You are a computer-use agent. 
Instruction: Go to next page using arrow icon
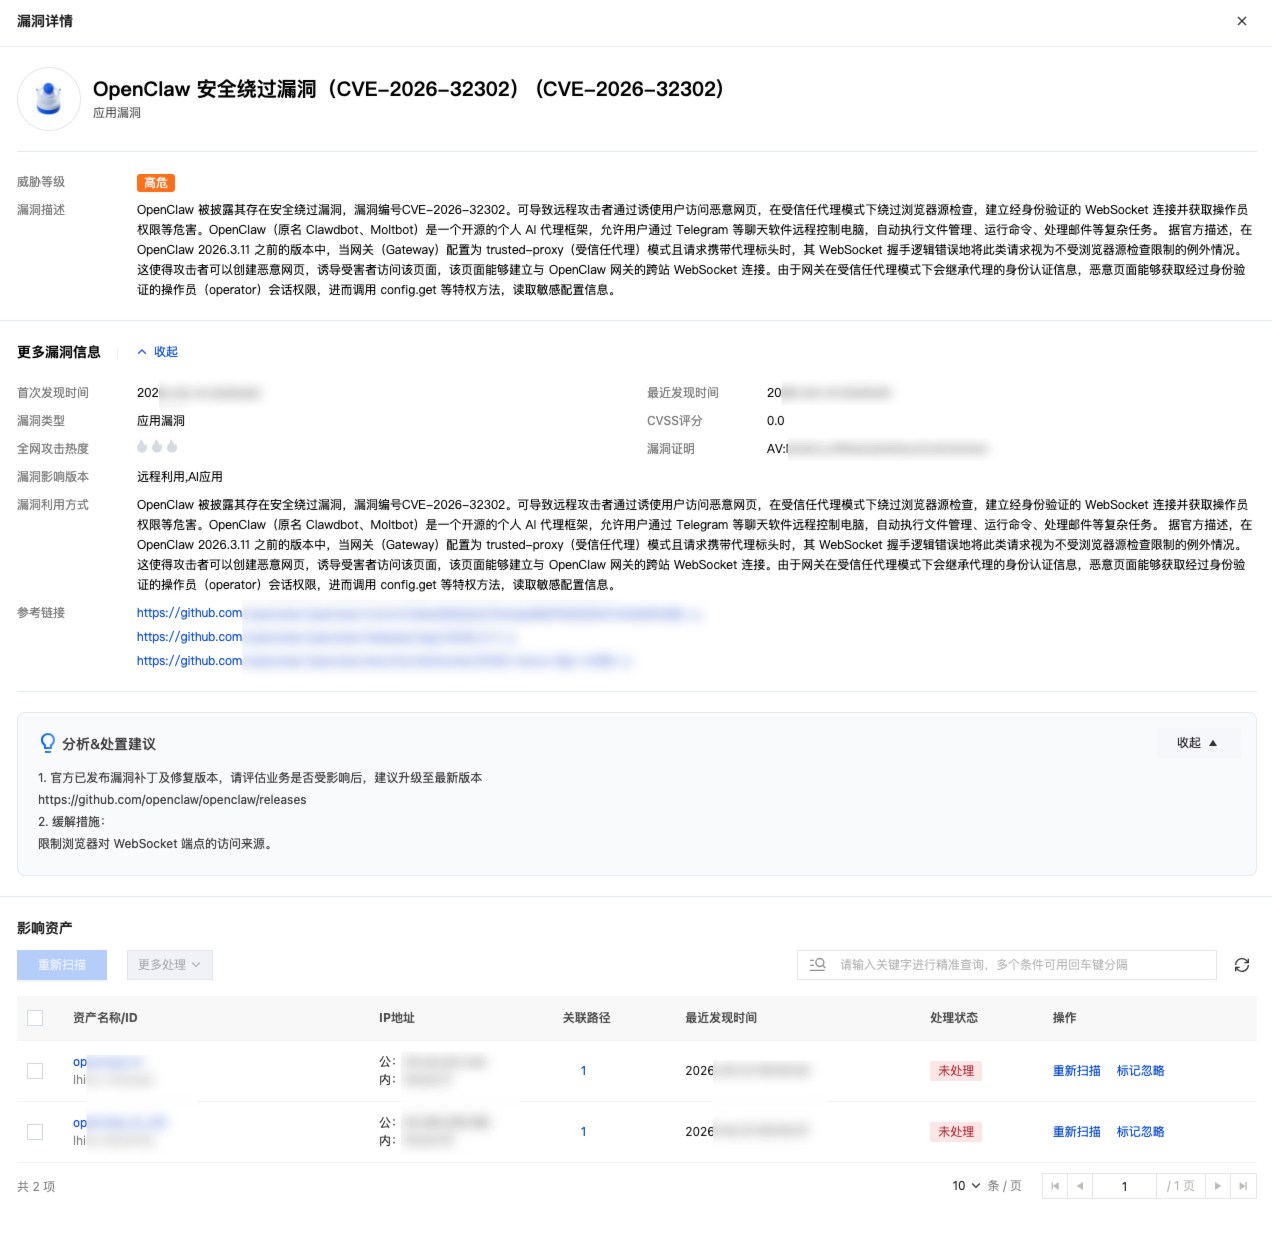[x=1218, y=1186]
